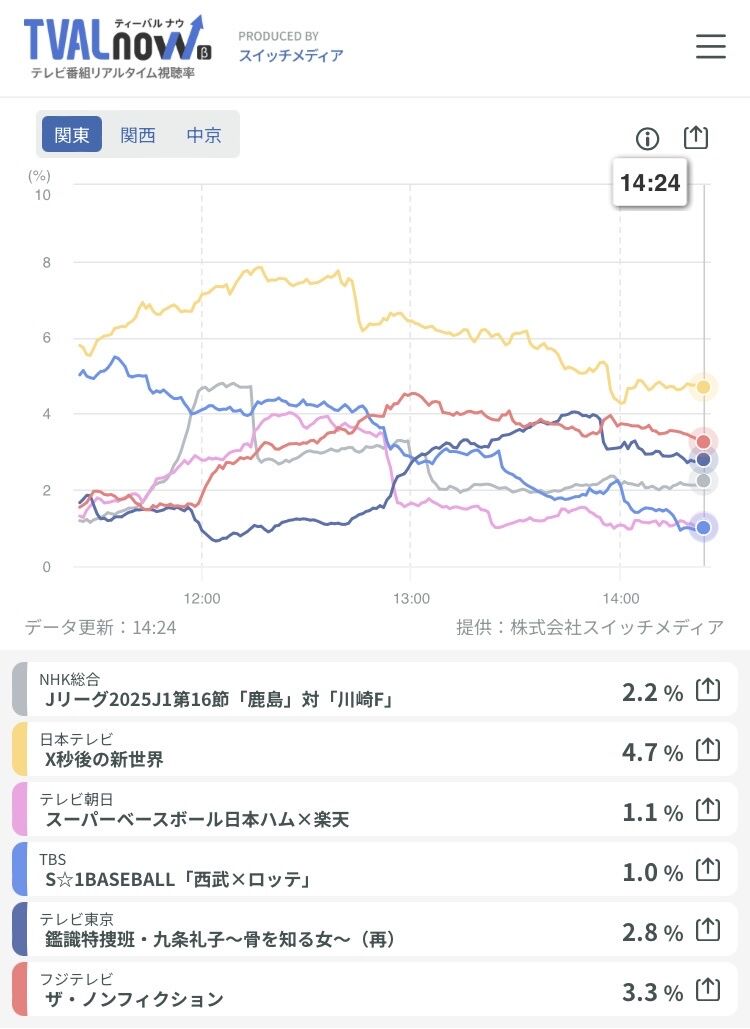Click the chart info icon
Screen dimensions: 750x1029
[648, 139]
